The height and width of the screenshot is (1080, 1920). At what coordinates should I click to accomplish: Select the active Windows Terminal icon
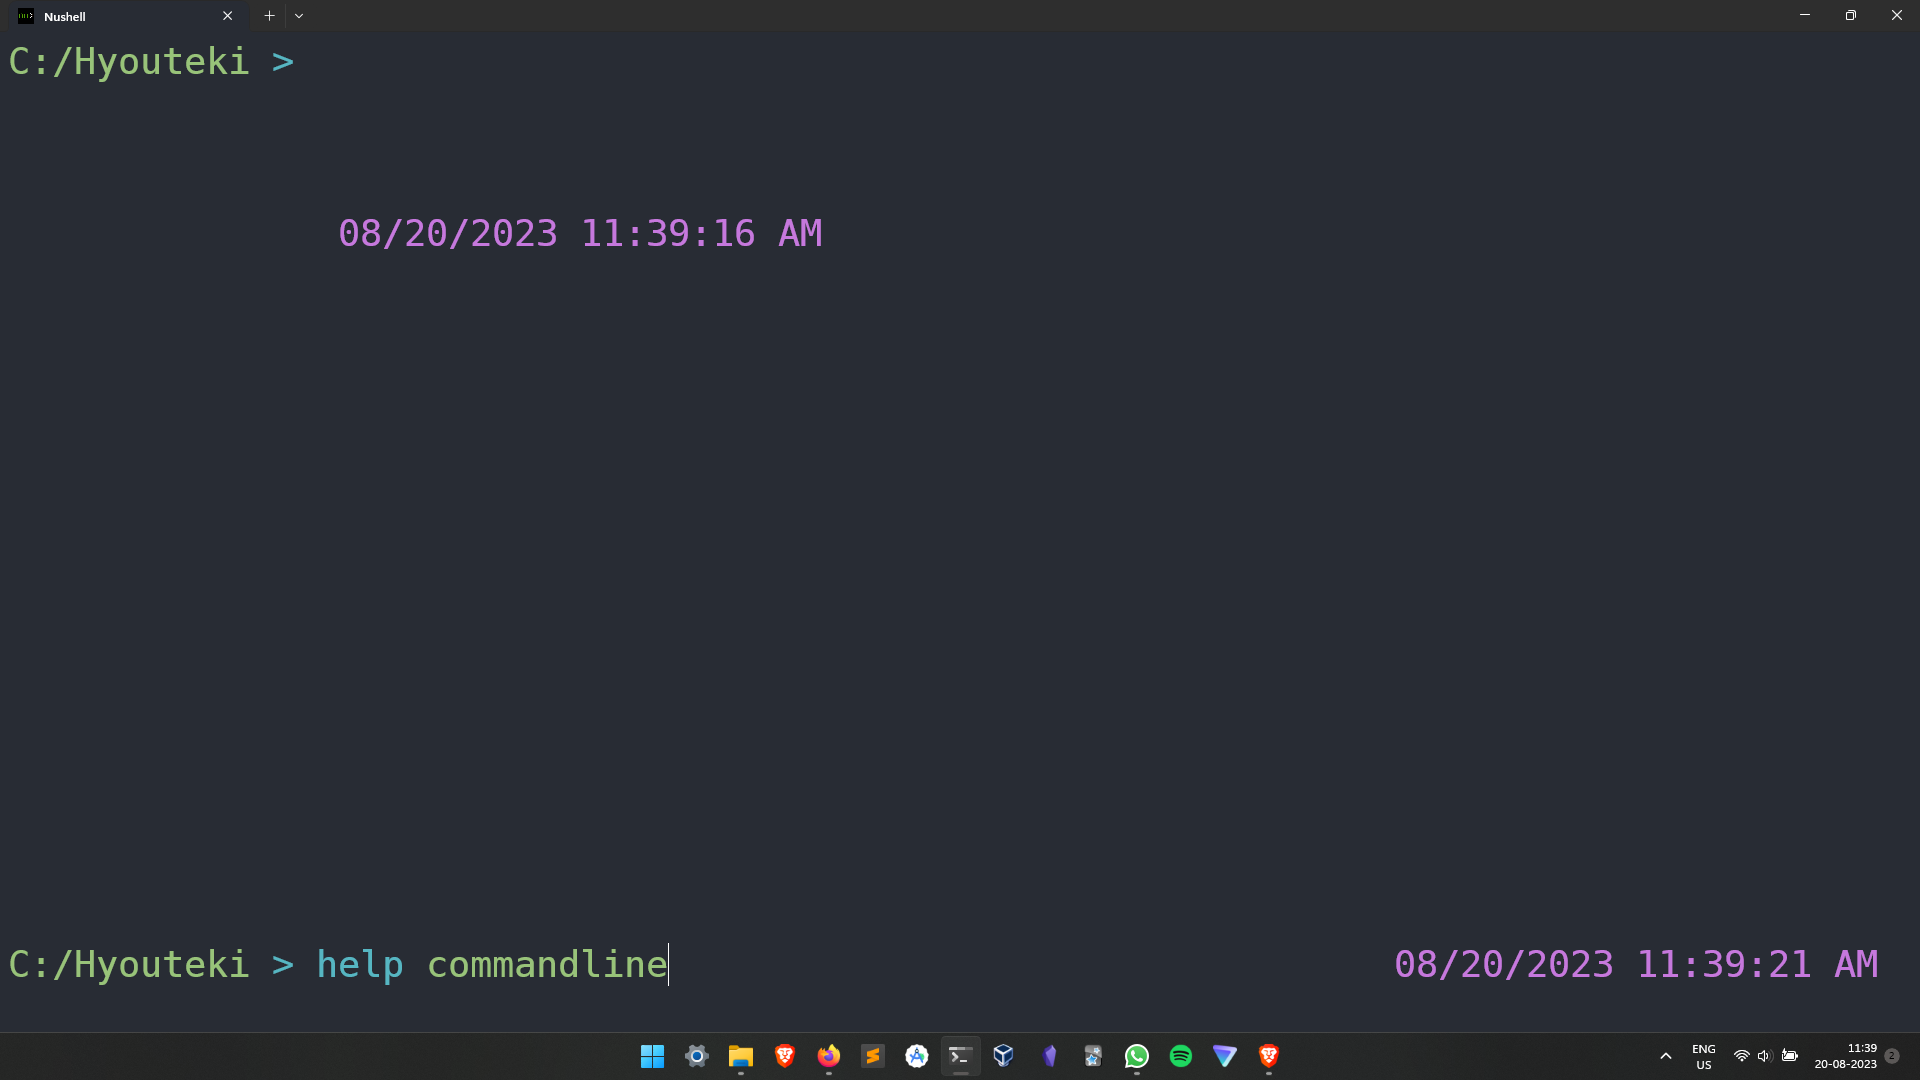click(960, 1056)
